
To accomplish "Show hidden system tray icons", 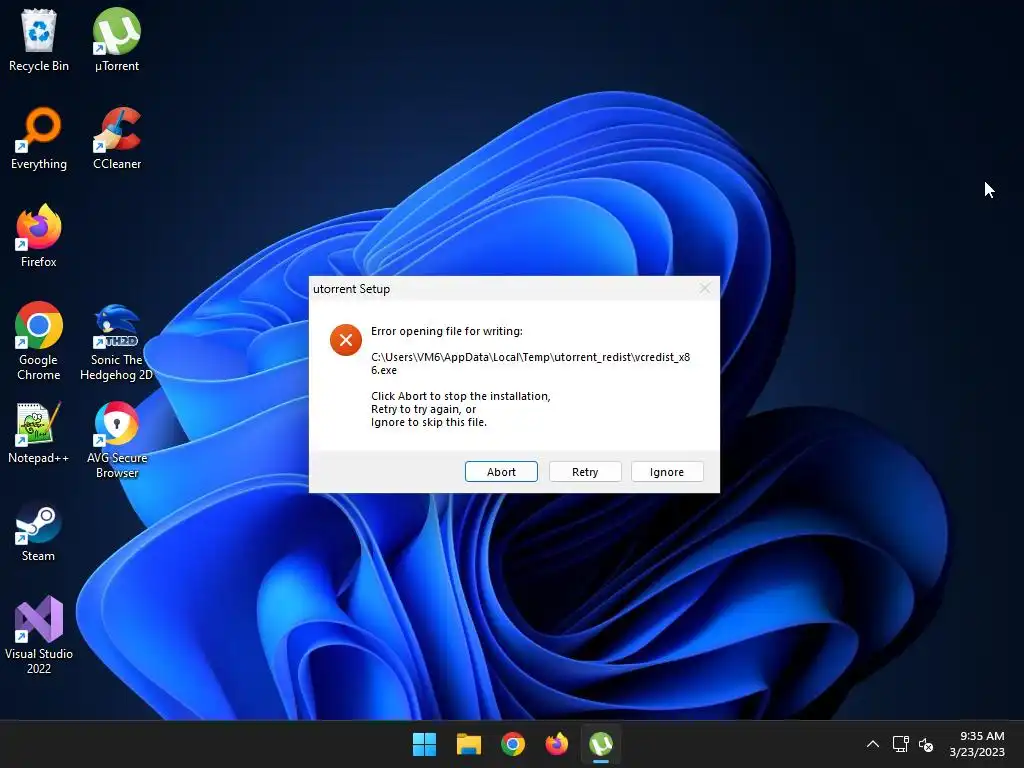I will pos(872,744).
